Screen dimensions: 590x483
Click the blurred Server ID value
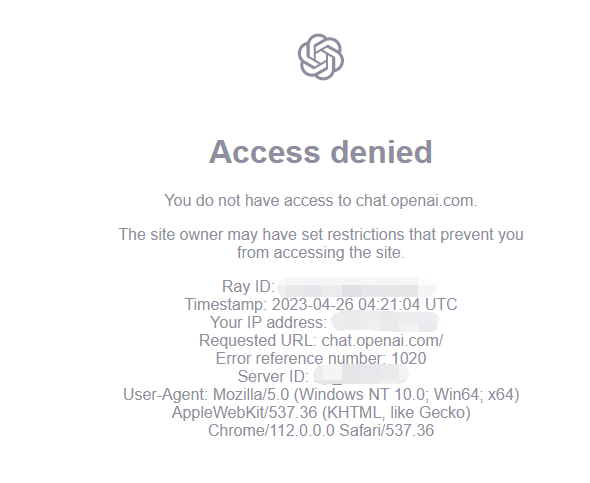360,376
